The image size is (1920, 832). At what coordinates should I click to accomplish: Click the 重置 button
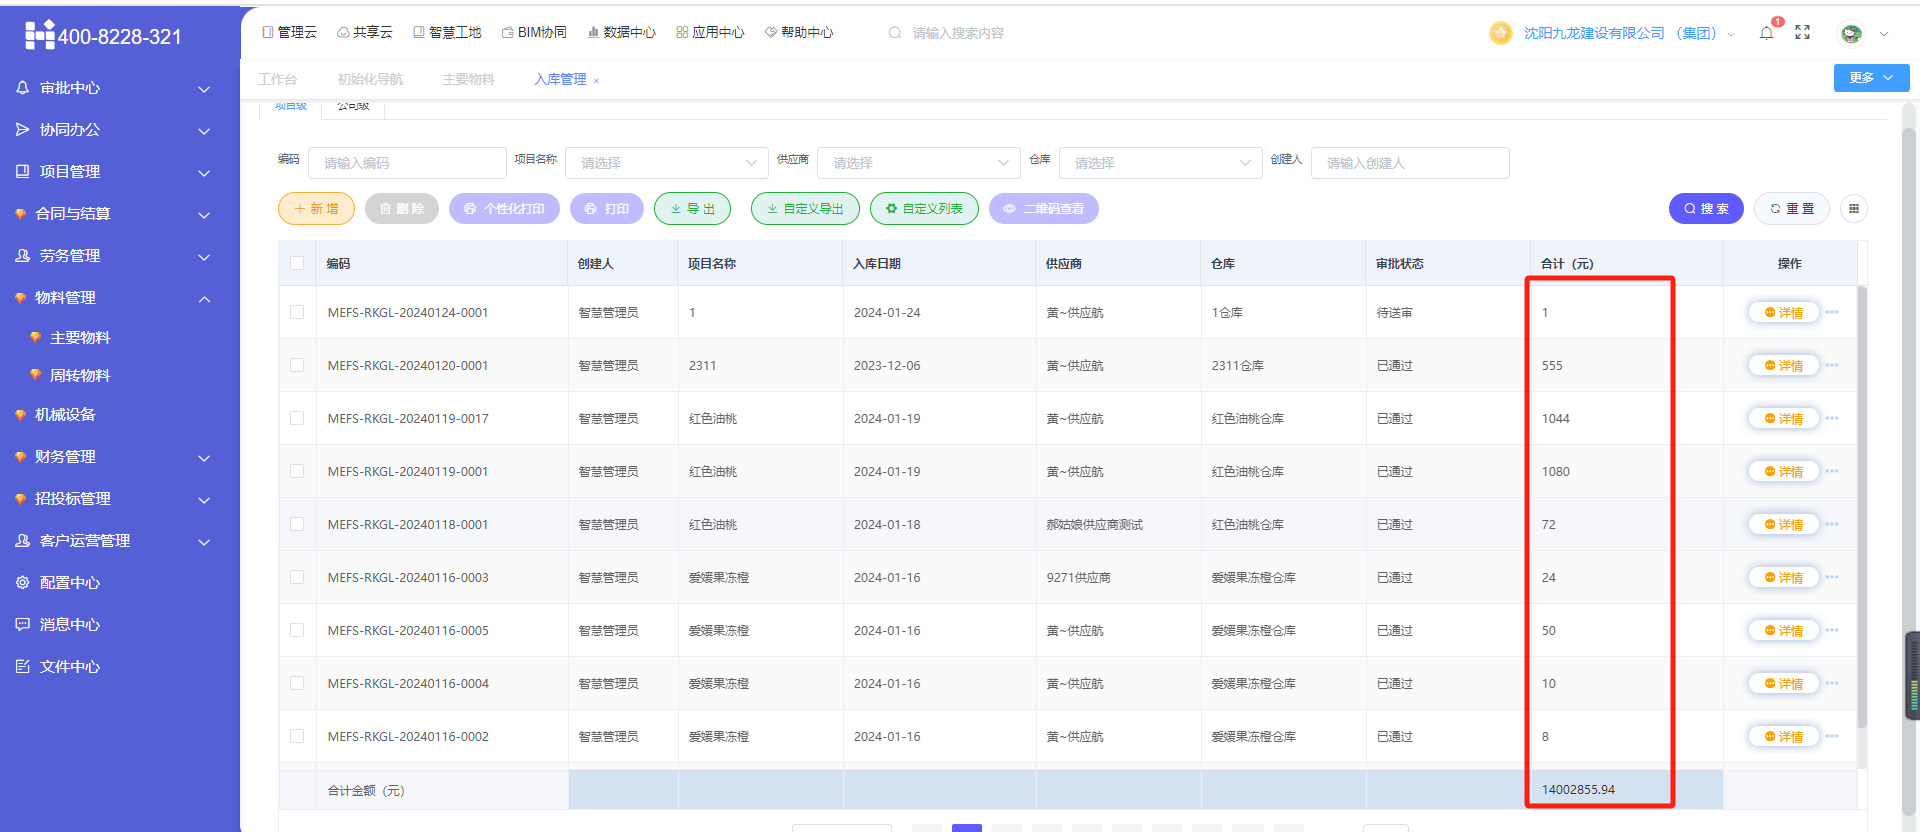(1792, 209)
